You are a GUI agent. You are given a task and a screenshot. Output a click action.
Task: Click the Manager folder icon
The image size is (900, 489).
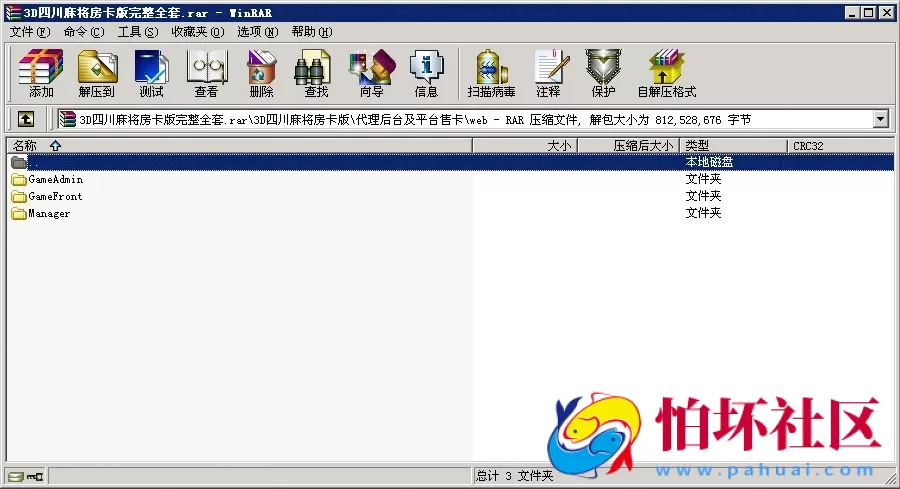19,214
